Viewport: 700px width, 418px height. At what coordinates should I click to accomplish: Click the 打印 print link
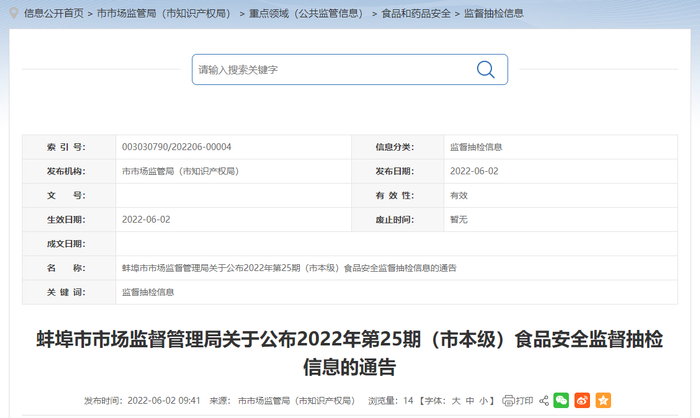[525, 401]
